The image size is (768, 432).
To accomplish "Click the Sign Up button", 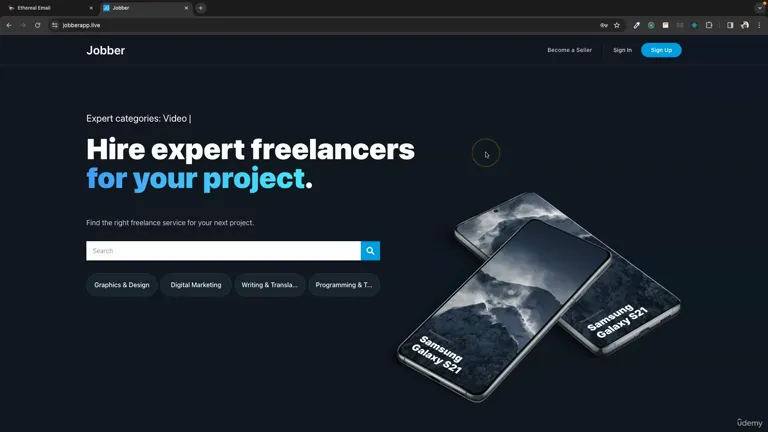I will 661,50.
